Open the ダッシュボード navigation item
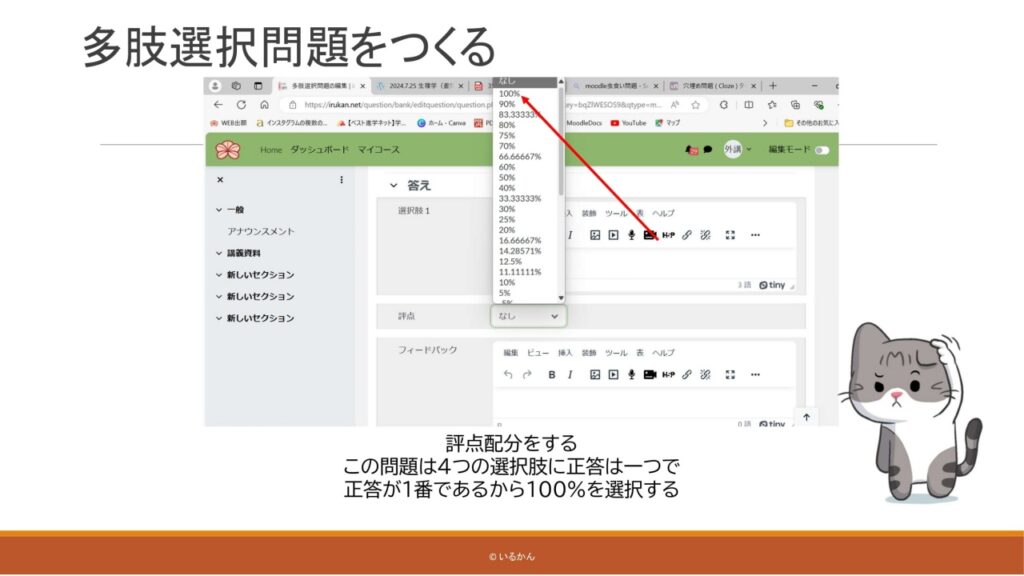The image size is (1024, 576). tap(319, 150)
